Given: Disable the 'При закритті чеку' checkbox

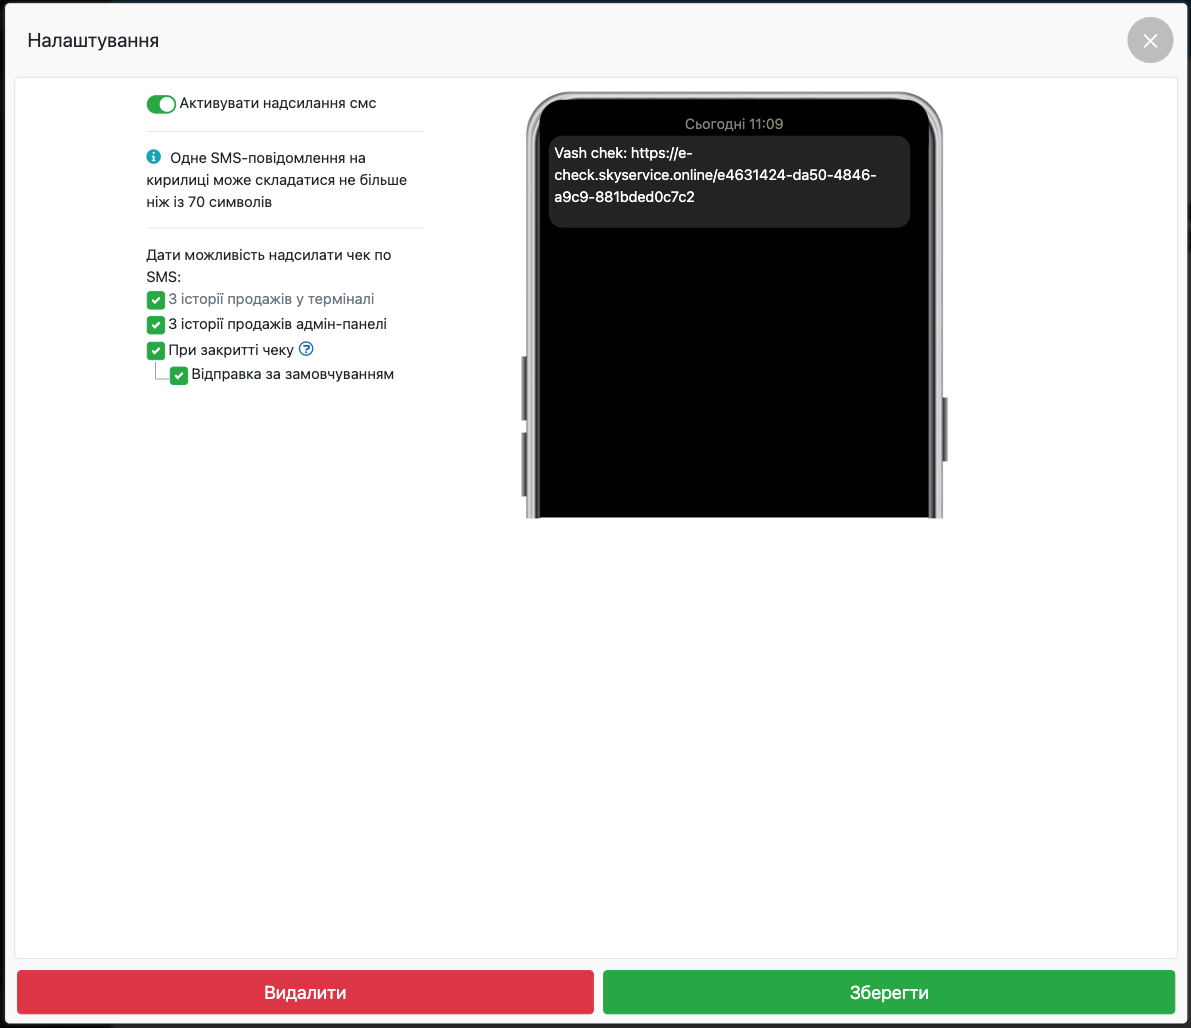Looking at the screenshot, I should click(x=156, y=350).
